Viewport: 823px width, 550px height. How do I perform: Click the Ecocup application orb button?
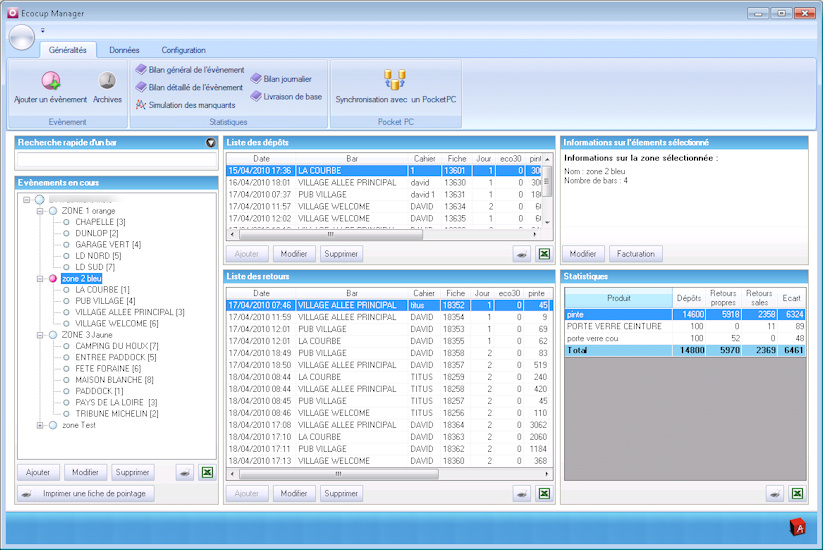[21, 37]
